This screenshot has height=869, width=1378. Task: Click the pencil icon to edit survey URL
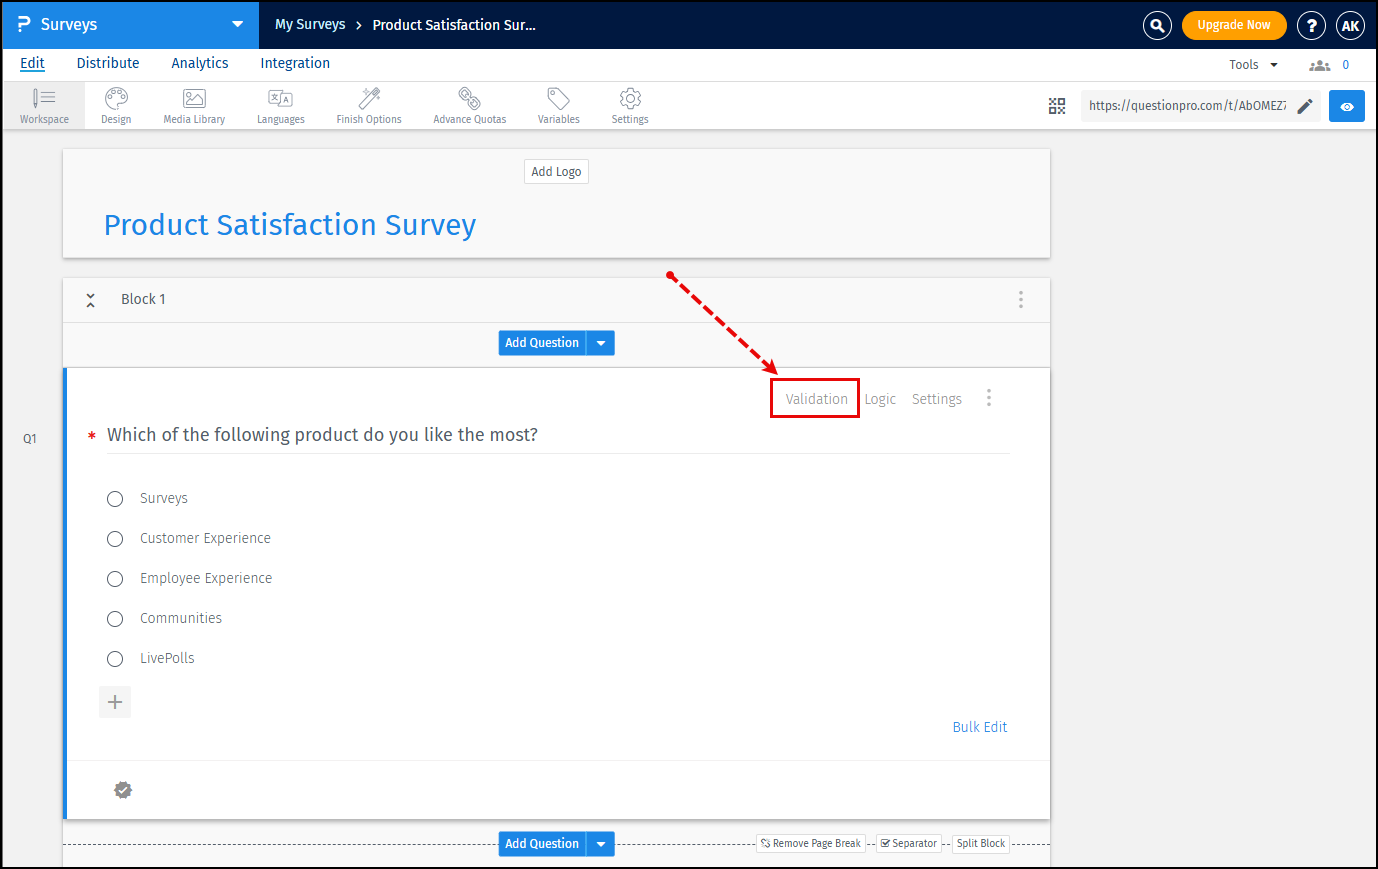[1305, 105]
